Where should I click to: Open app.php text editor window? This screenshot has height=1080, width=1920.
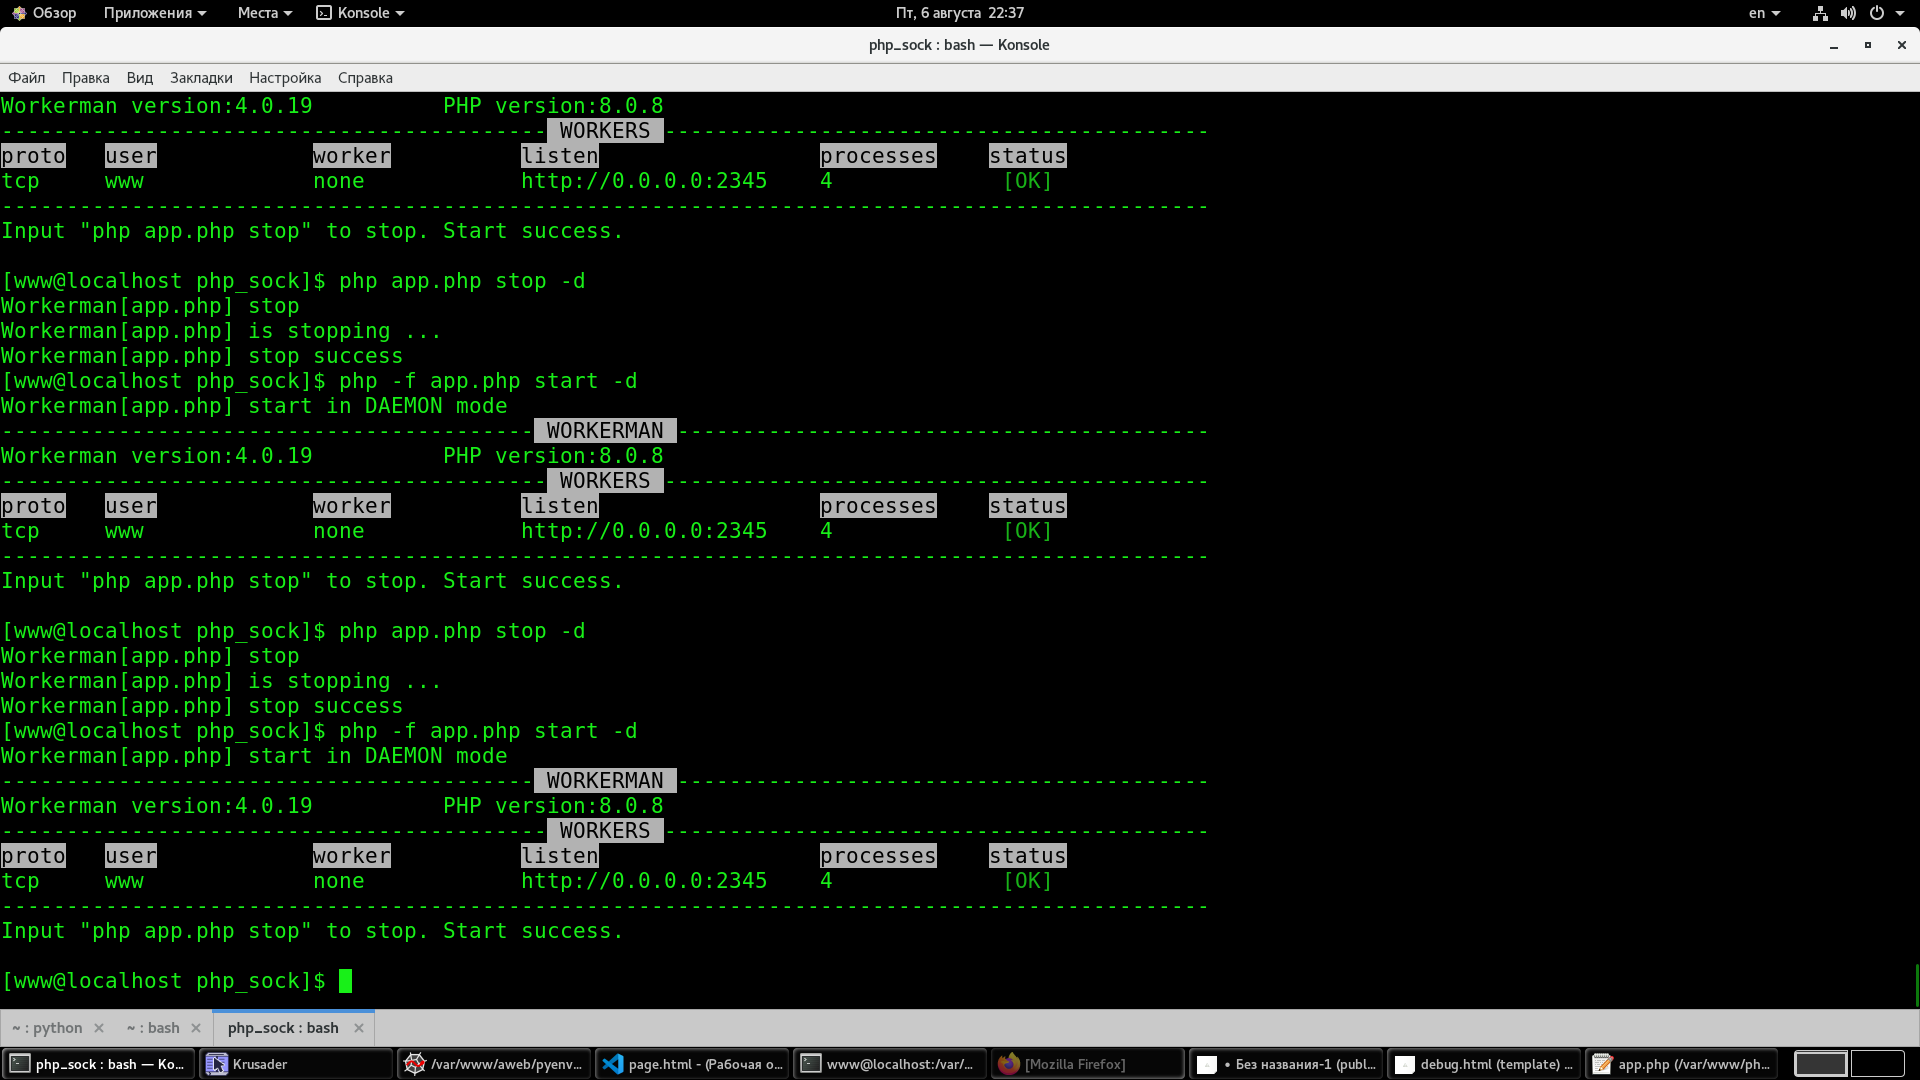[1681, 1064]
